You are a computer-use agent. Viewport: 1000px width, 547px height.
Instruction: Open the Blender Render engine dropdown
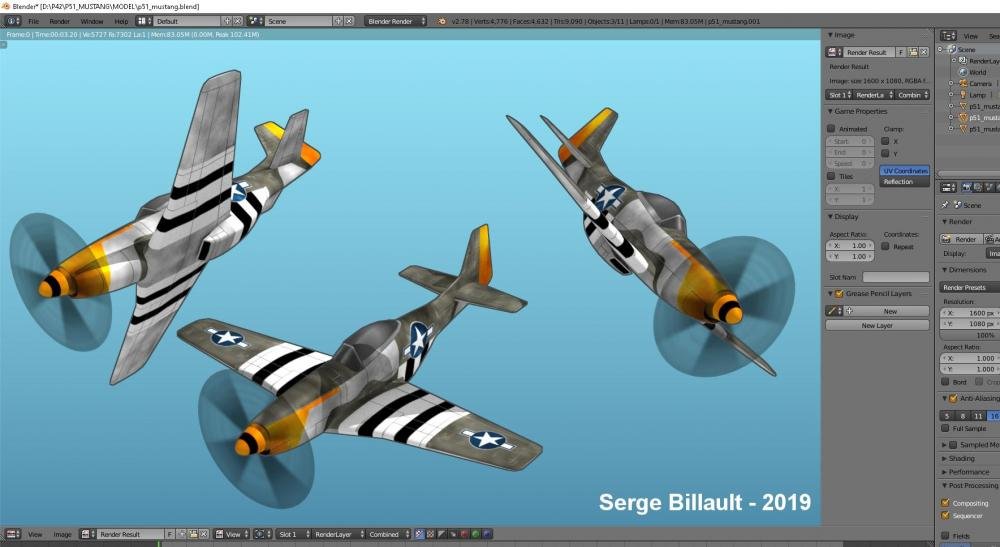[x=395, y=21]
